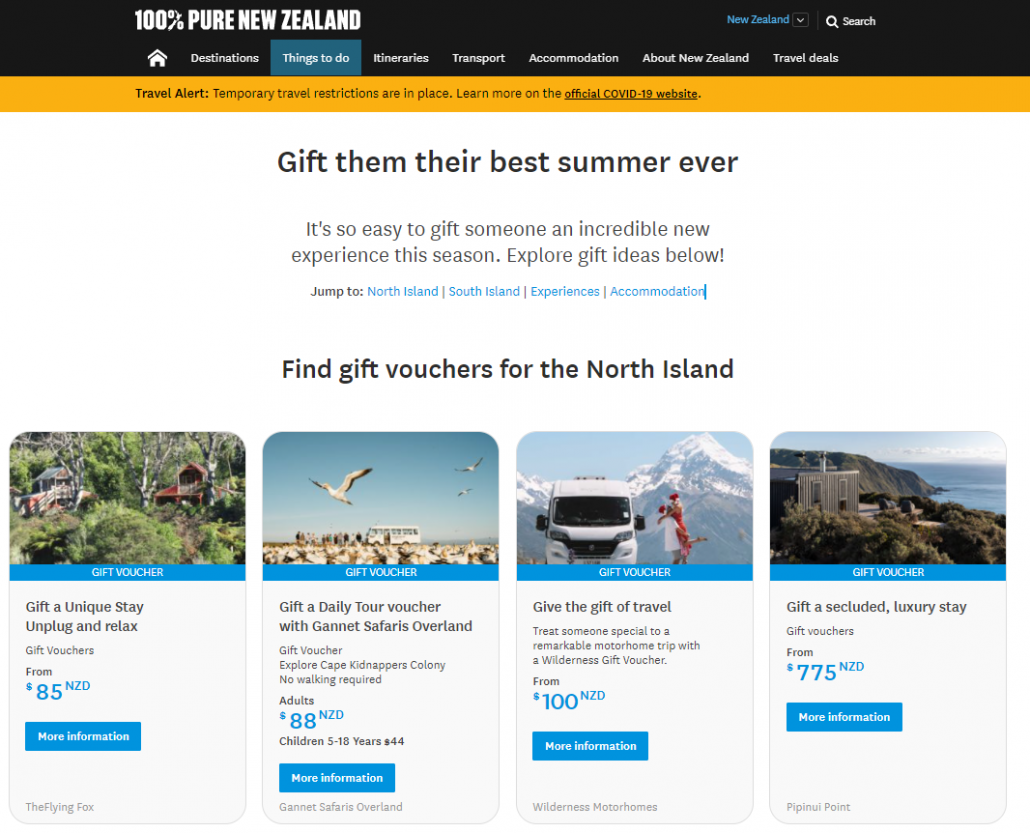Open the gannet colony tour image

[381, 498]
